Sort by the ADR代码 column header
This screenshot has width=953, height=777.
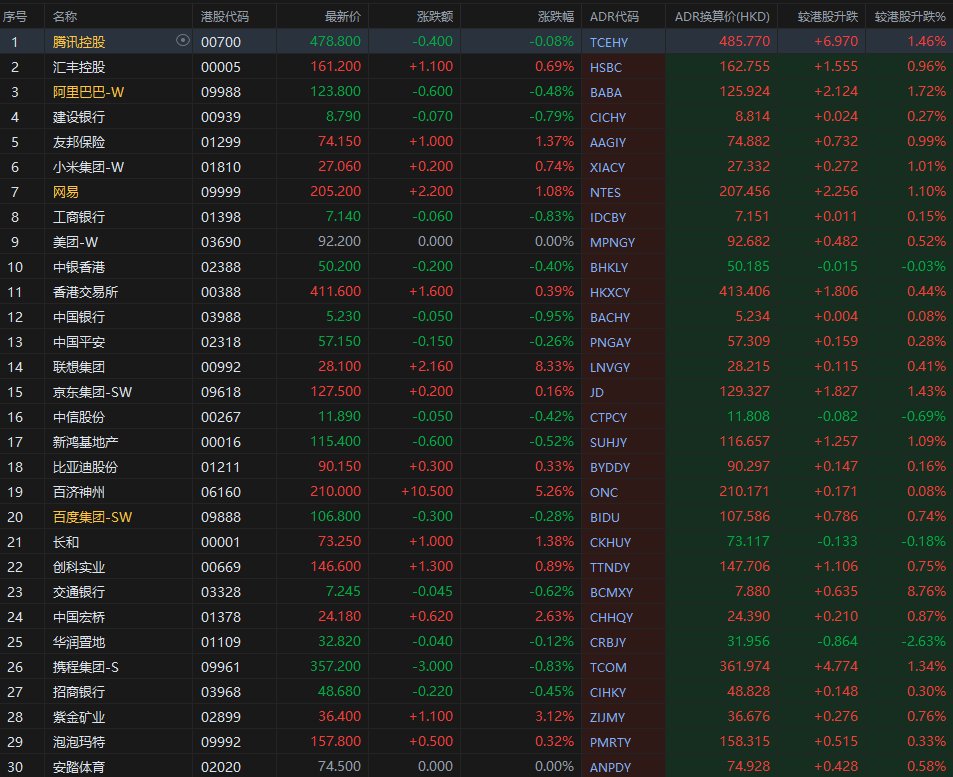[614, 16]
